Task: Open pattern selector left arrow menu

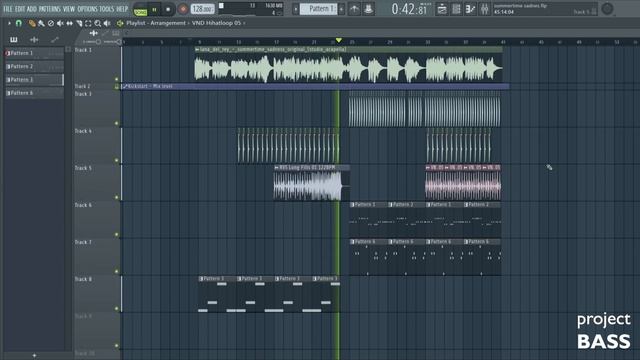Action: click(296, 9)
